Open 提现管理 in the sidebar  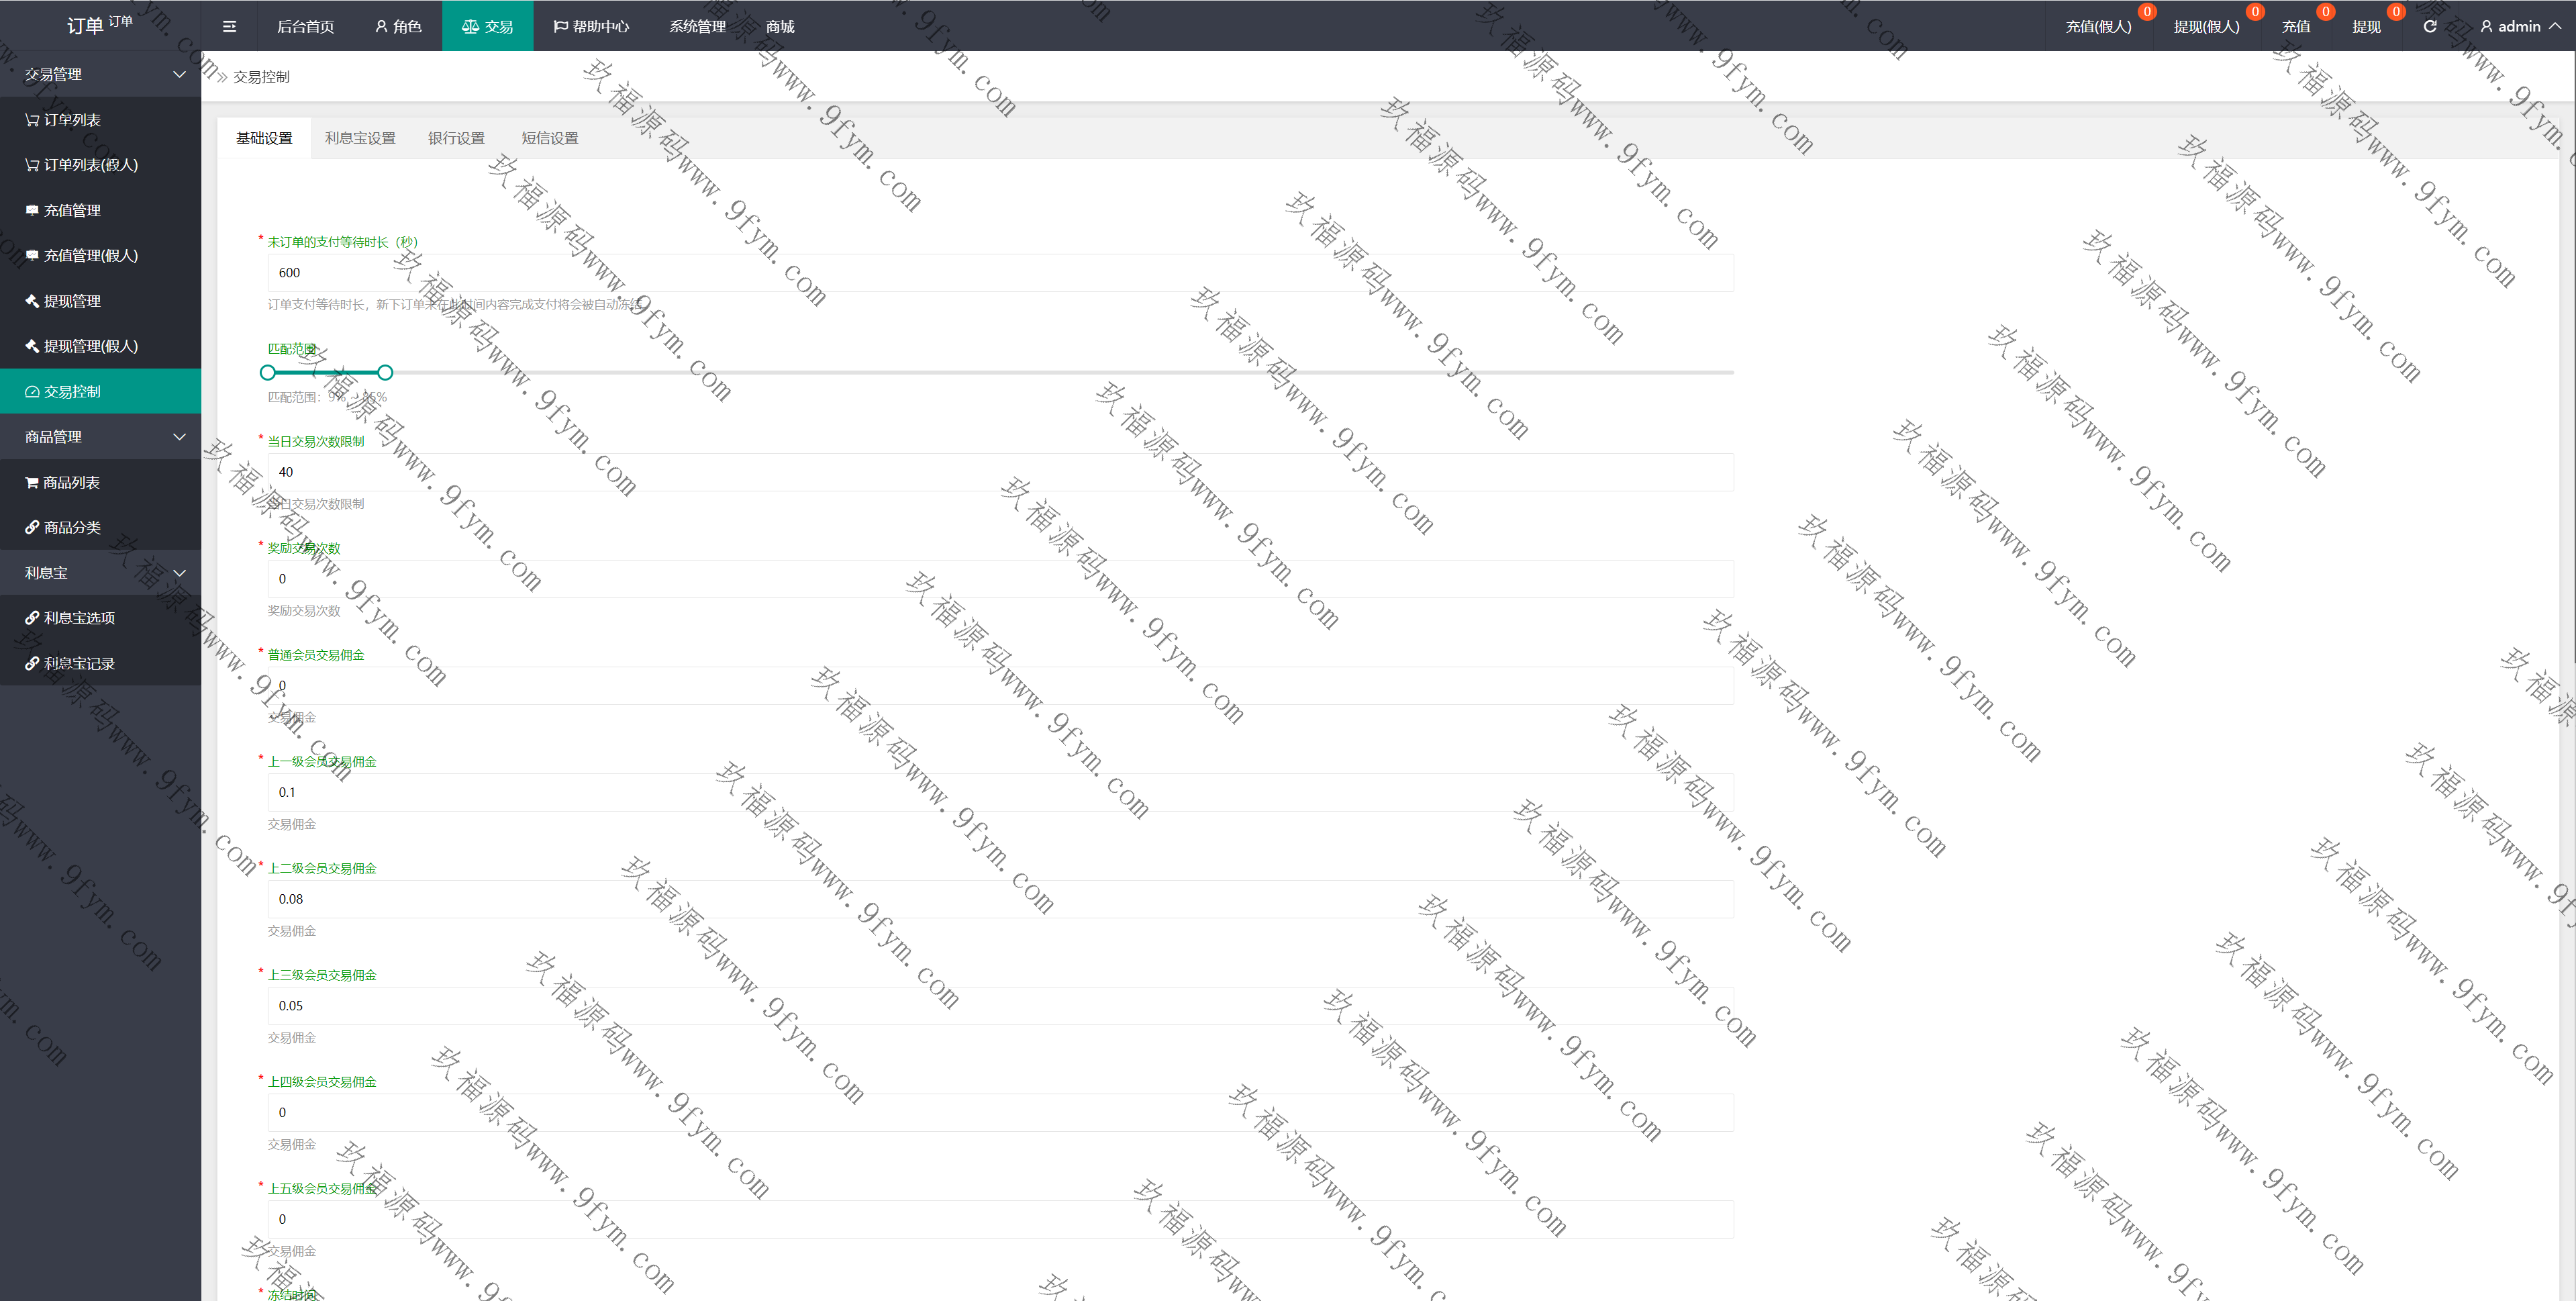[x=72, y=301]
